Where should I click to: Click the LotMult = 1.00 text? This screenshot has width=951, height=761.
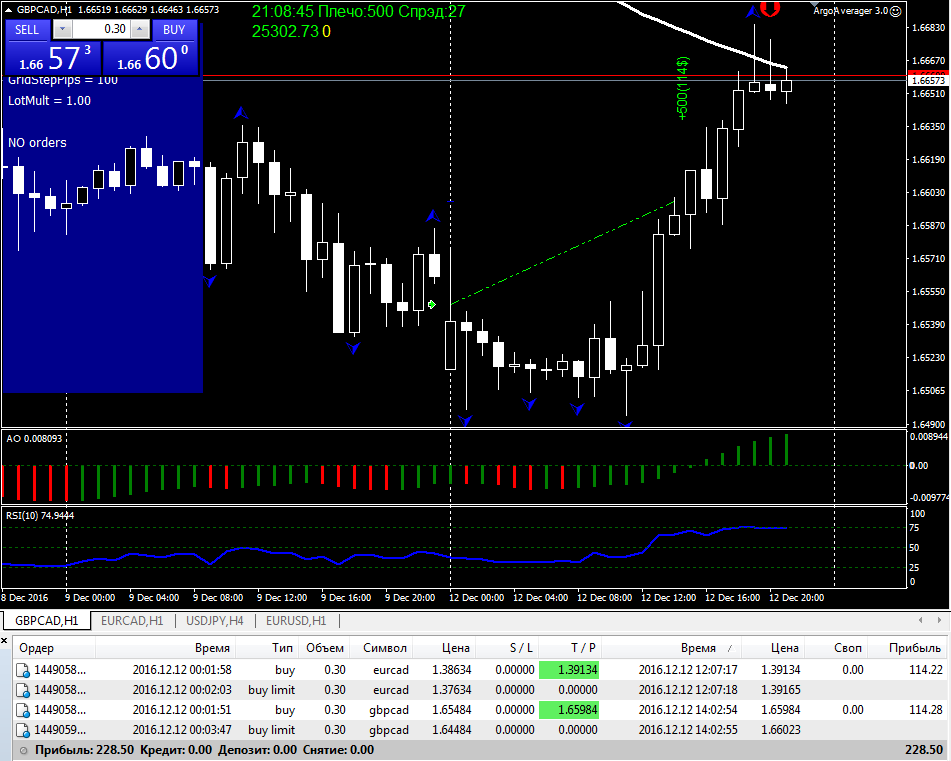[49, 101]
